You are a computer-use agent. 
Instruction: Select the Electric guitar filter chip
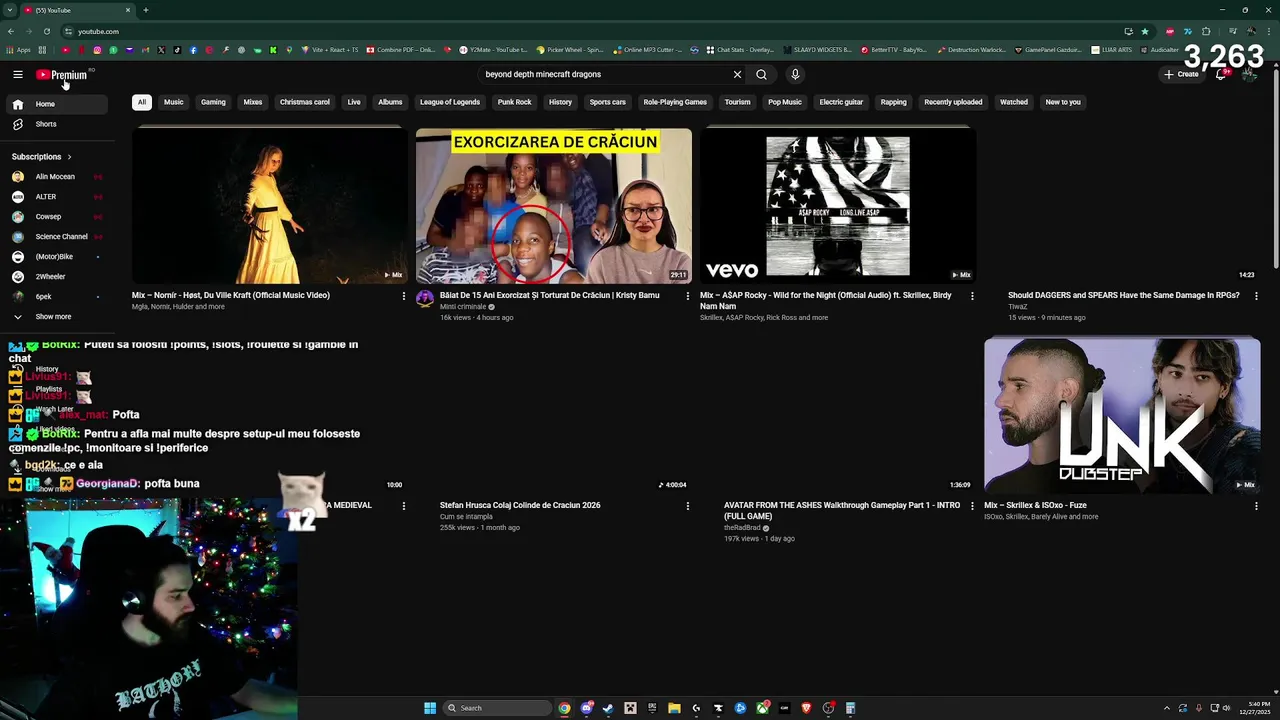pyautogui.click(x=841, y=102)
